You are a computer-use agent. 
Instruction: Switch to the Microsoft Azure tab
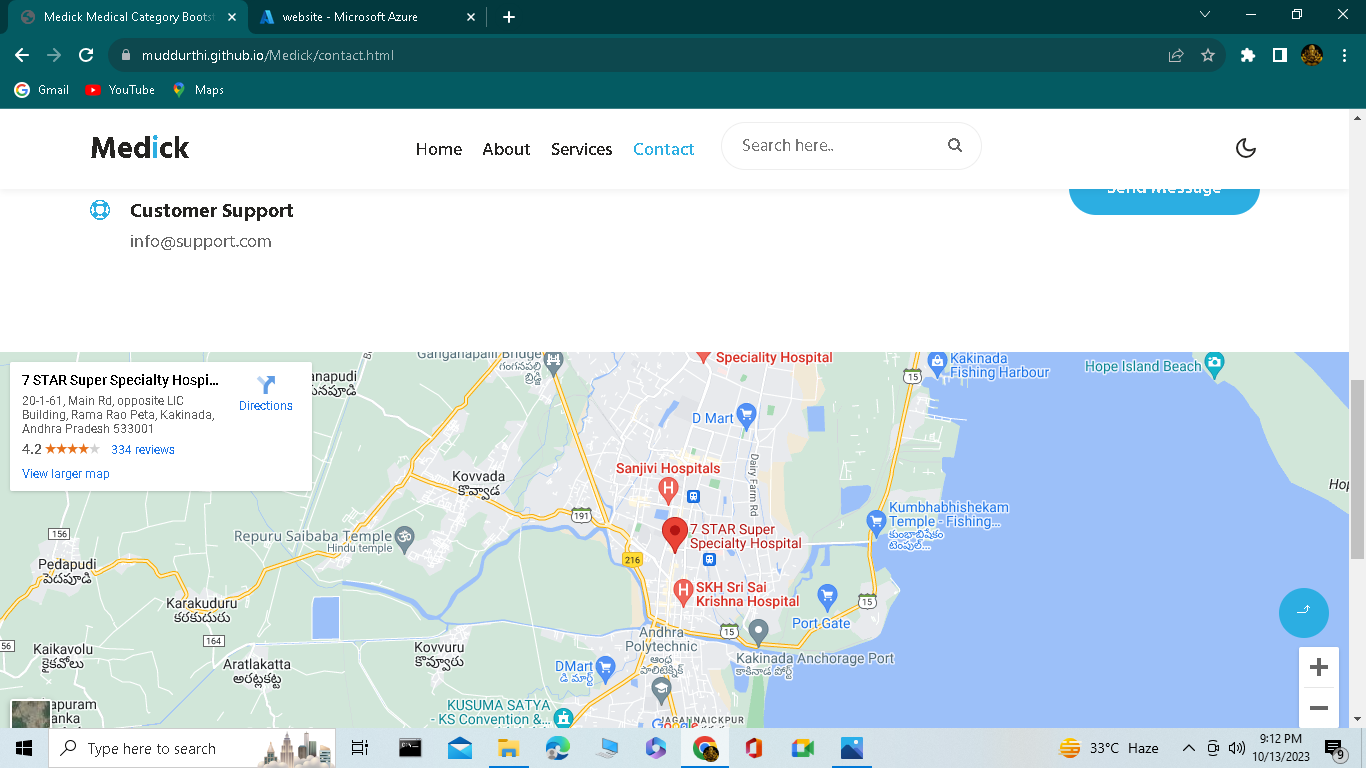point(350,16)
